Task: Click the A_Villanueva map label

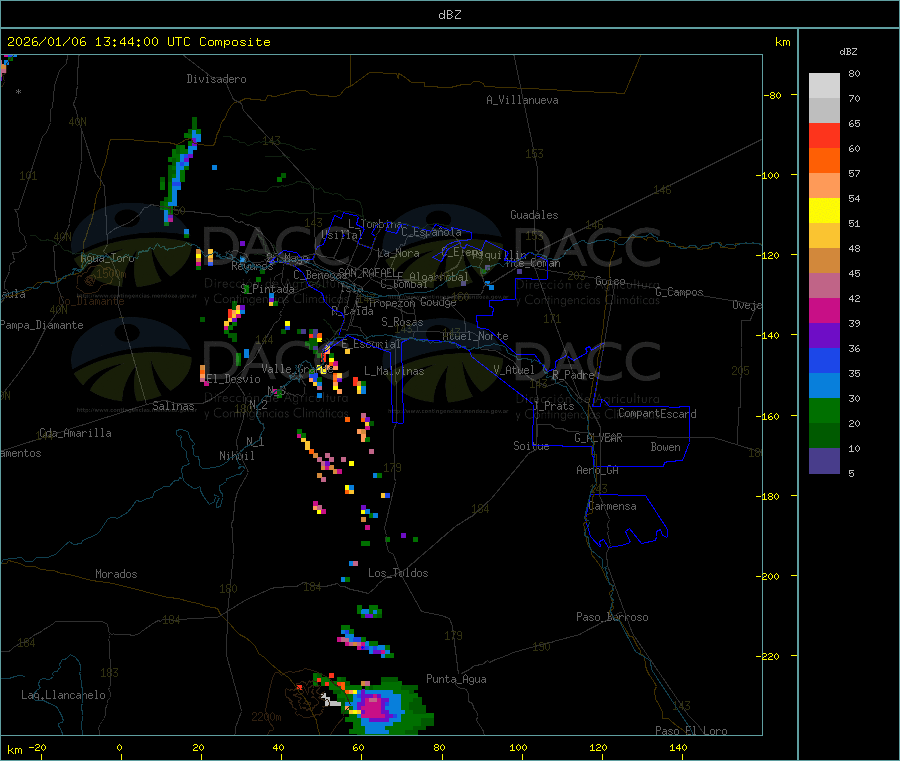Action: coord(522,100)
